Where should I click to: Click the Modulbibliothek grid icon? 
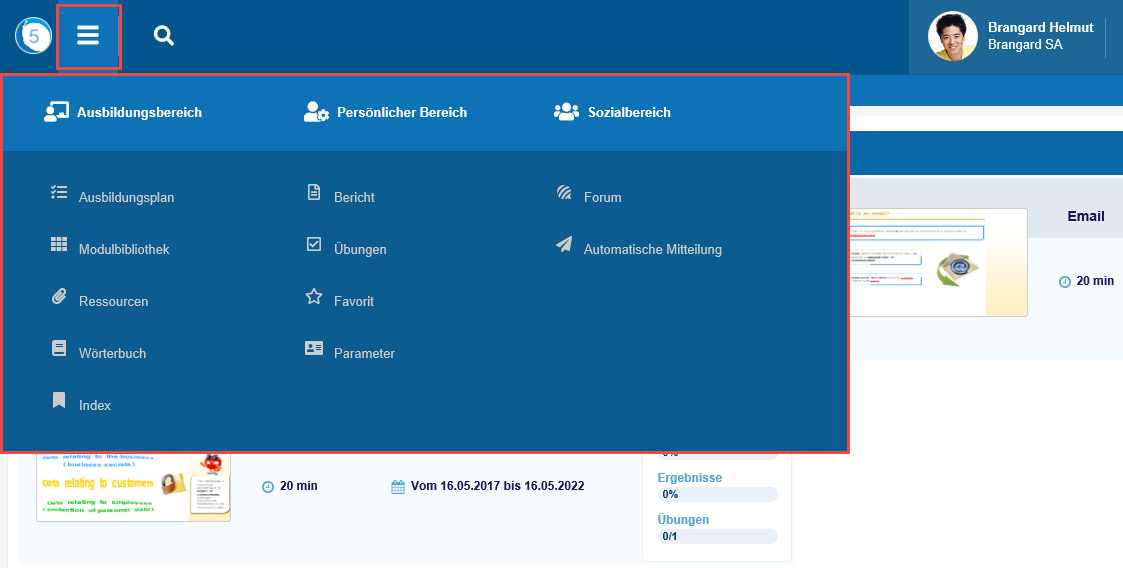pos(59,245)
